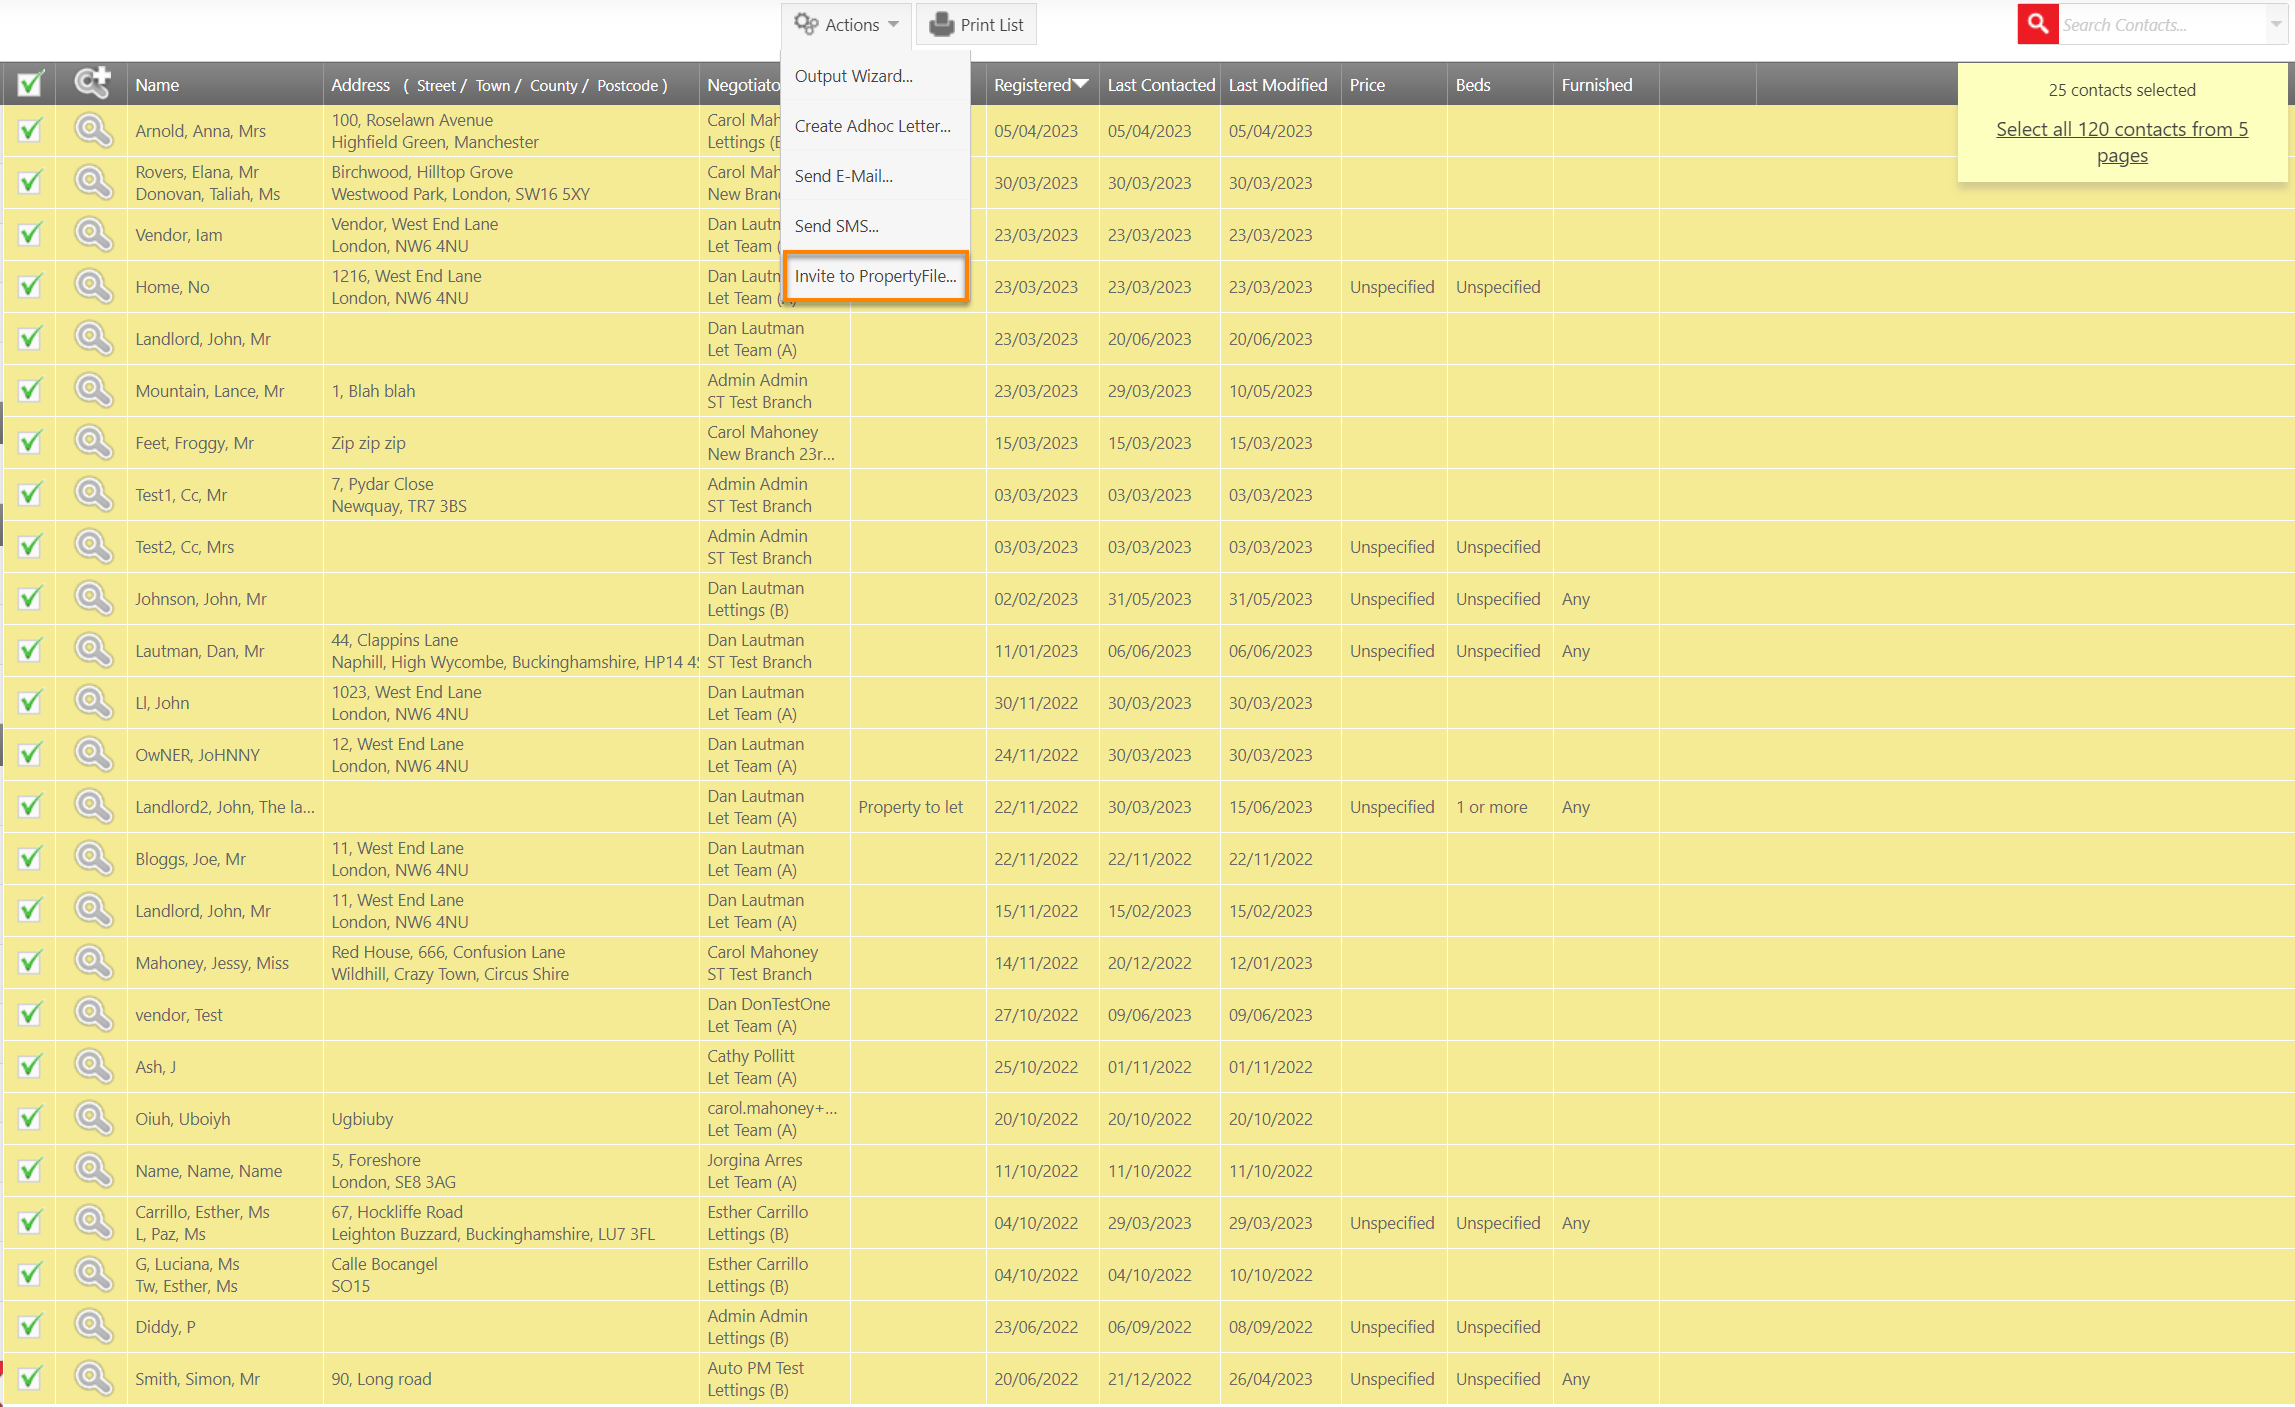Screen dimensions: 2295x1407
Task: Toggle the select-all header checkbox
Action: point(30,84)
